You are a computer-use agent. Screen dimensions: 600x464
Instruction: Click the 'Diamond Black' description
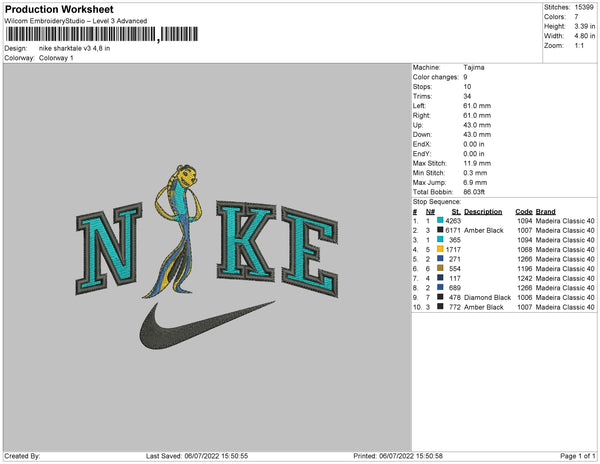click(x=488, y=297)
